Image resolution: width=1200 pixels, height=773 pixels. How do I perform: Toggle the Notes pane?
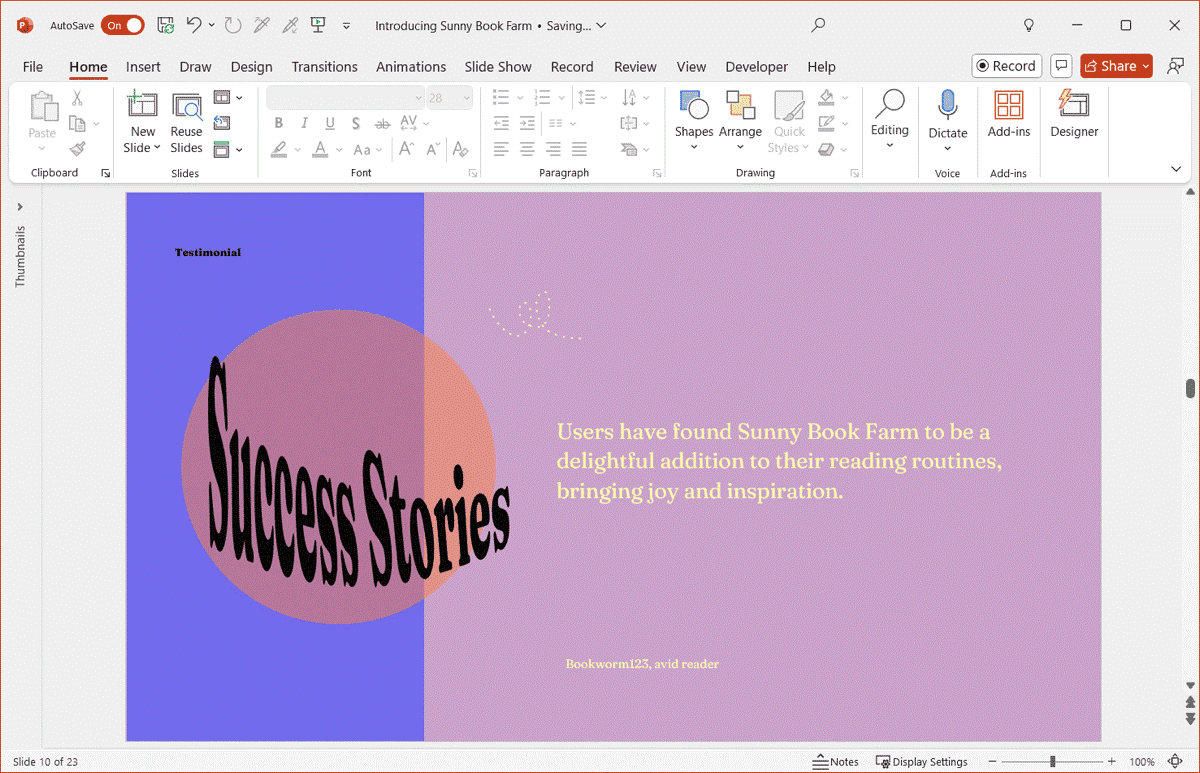[837, 762]
